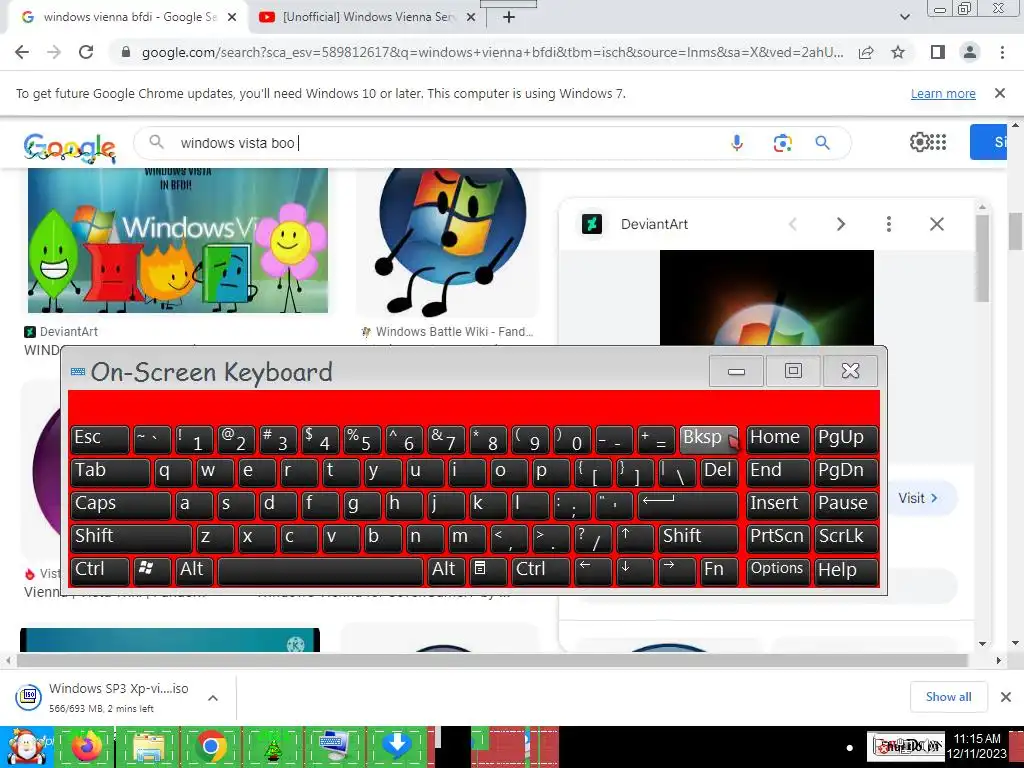The height and width of the screenshot is (768, 1024).
Task: Toggle left Alt key on keyboard
Action: [x=194, y=571]
